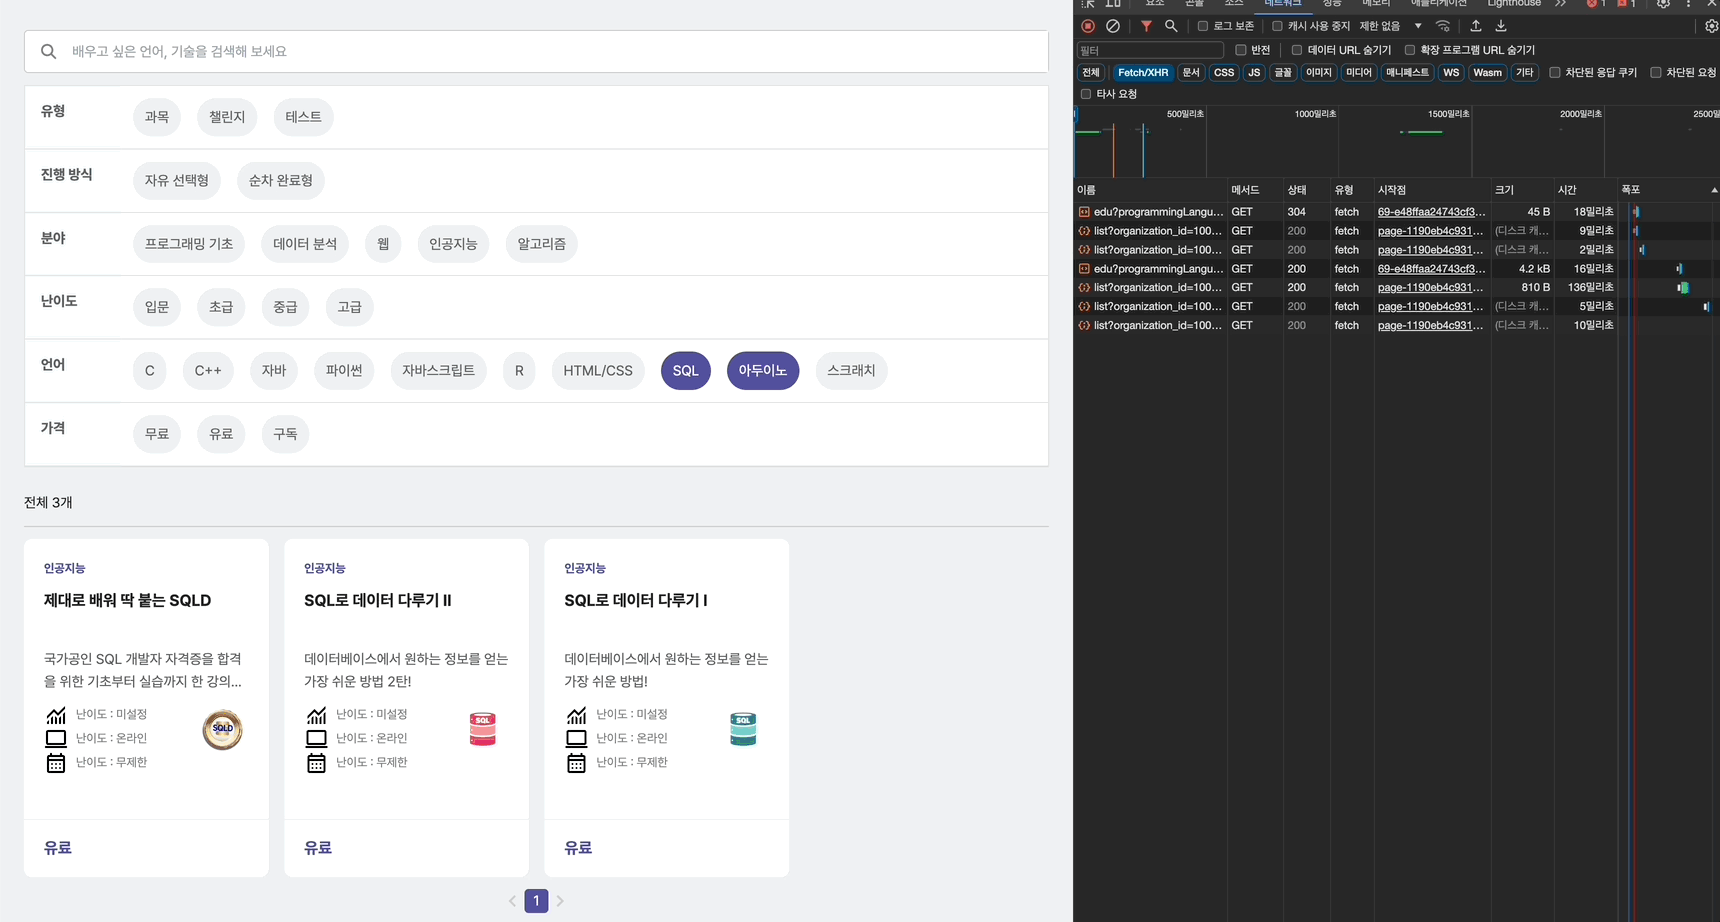Sort requests by 이름 column header

tap(1151, 190)
